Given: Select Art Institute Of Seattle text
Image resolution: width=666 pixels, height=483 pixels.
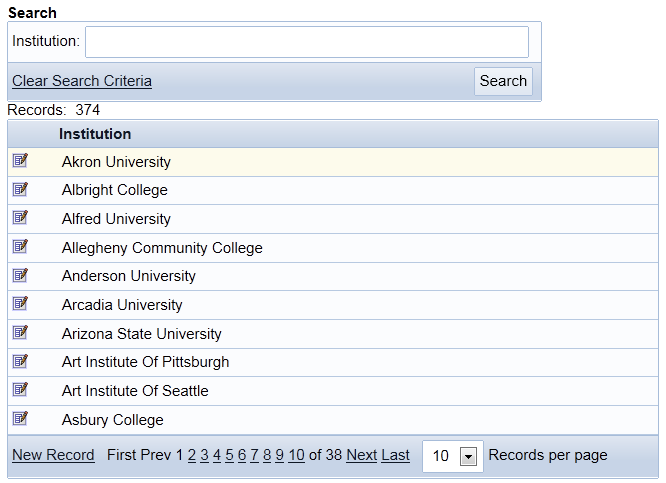Looking at the screenshot, I should pyautogui.click(x=135, y=391).
